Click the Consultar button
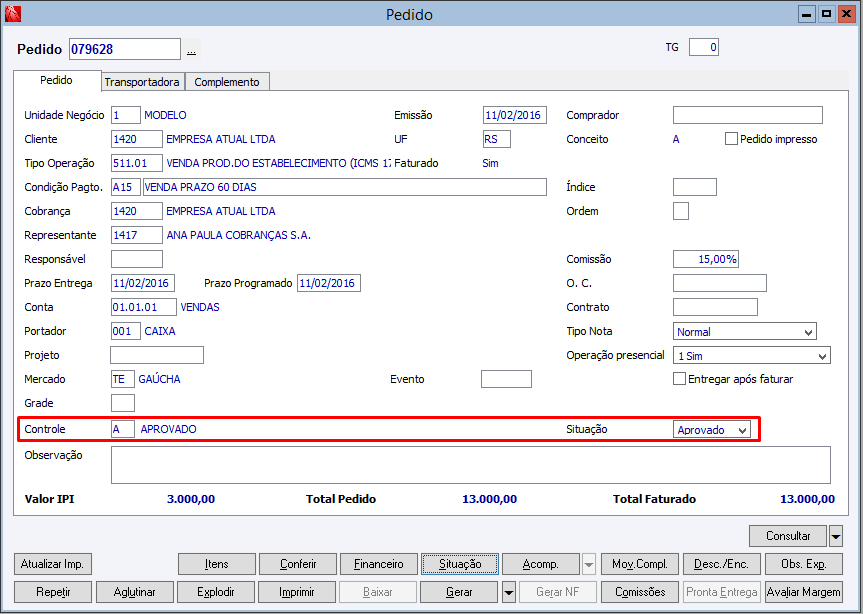The height and width of the screenshot is (614, 863). (x=788, y=535)
